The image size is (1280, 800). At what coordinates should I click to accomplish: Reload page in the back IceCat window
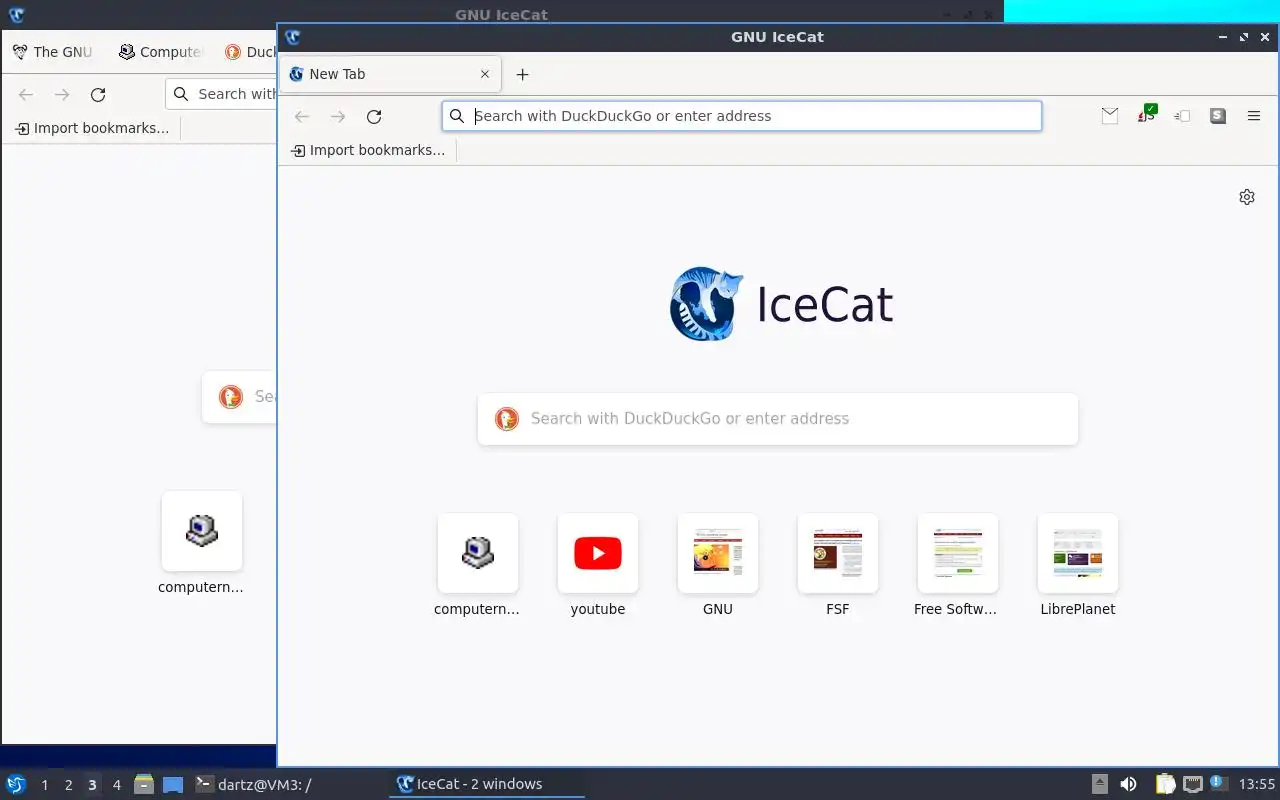(x=98, y=95)
